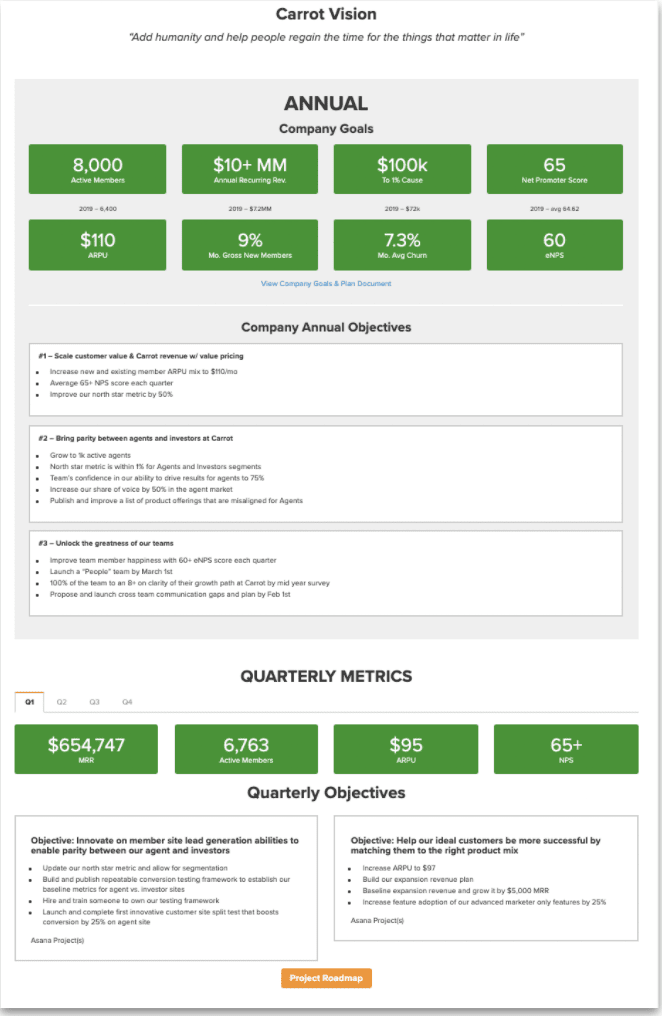This screenshot has height=1016, width=662.
Task: Select the 60 eNPS goal card
Action: point(554,245)
